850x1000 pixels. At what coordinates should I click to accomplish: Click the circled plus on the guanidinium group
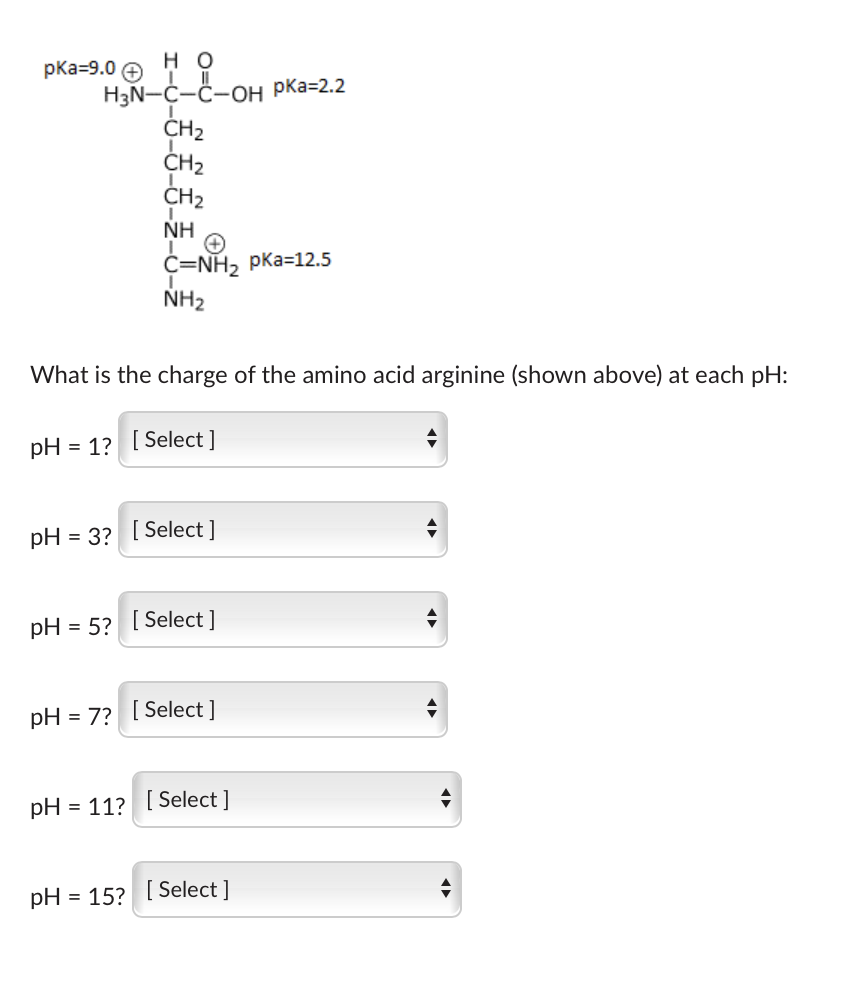click(x=216, y=242)
